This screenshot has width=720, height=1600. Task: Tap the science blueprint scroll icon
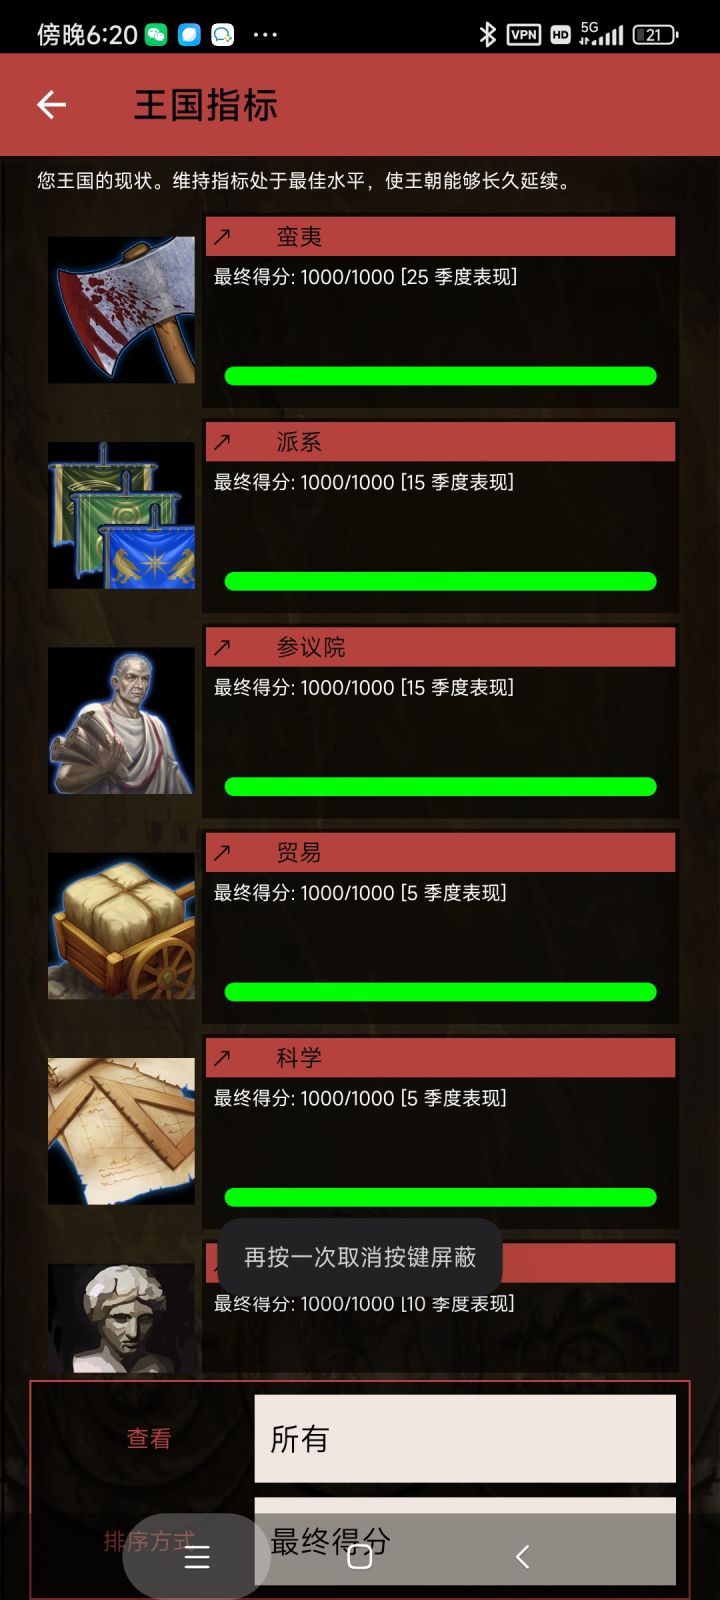click(121, 1131)
